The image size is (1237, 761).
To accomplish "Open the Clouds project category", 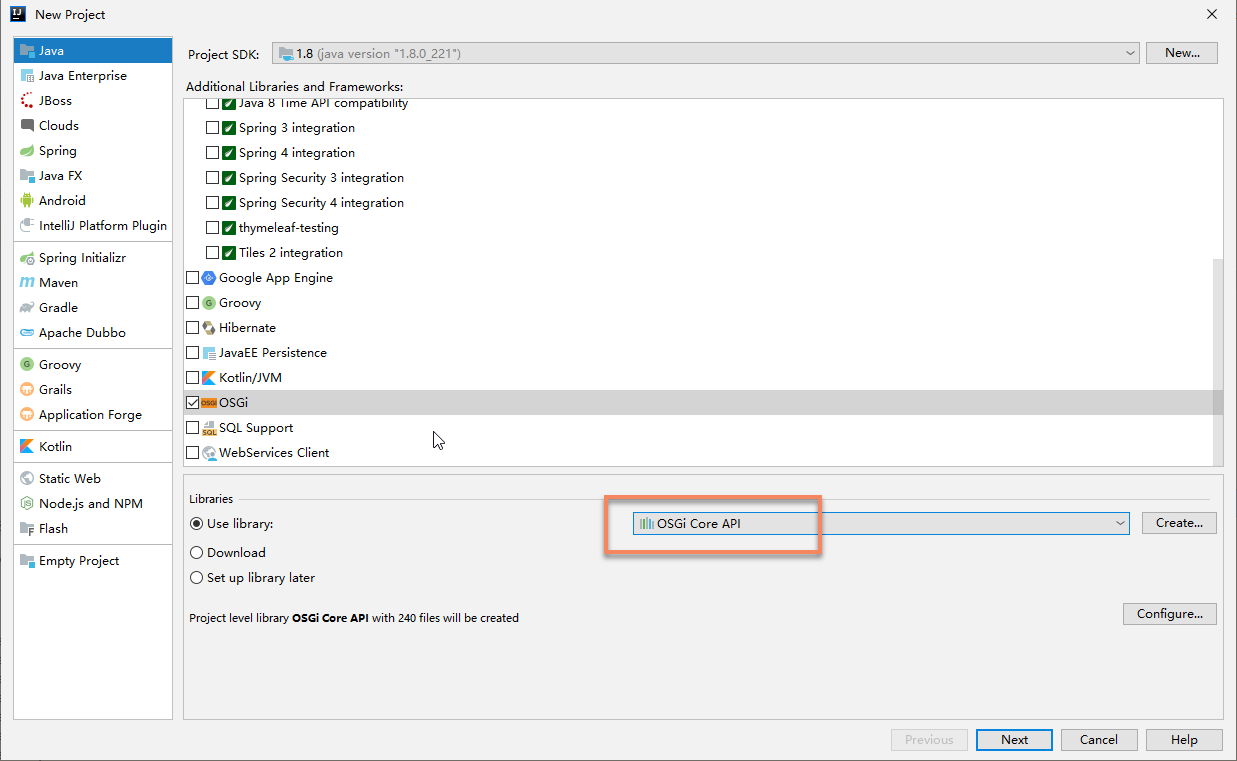I will click(93, 126).
